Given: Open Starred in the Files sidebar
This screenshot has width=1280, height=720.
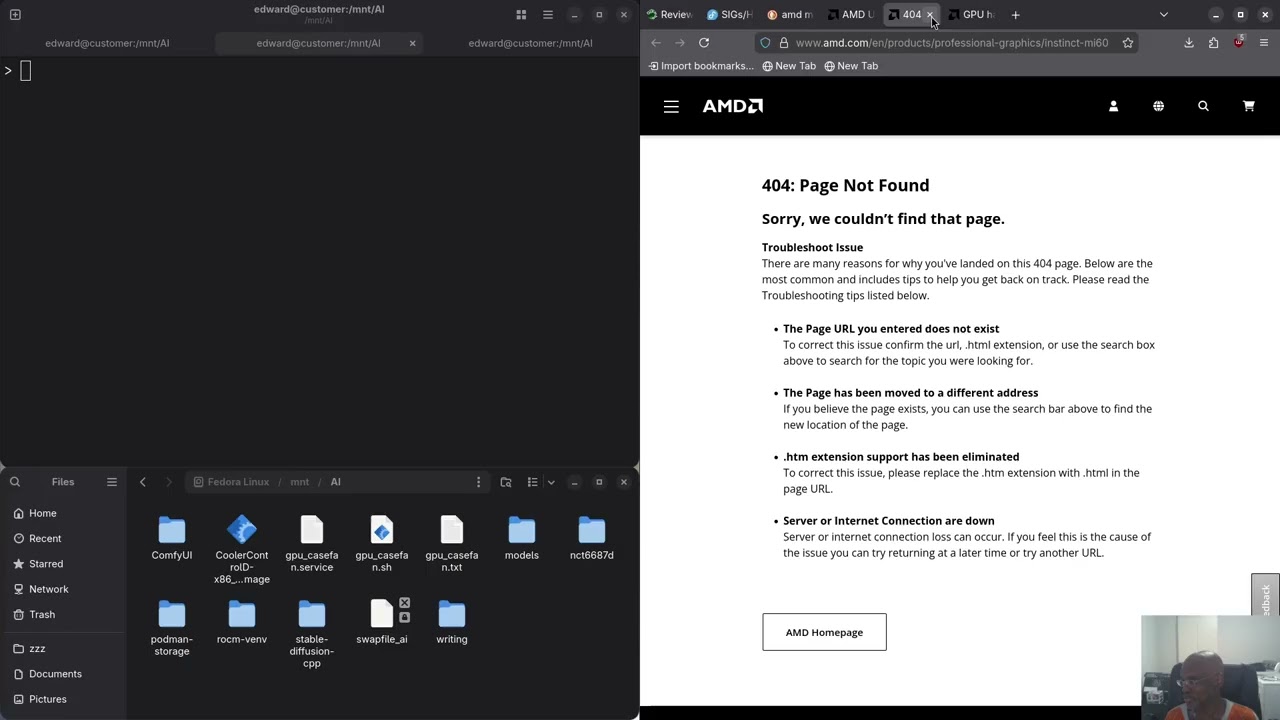Looking at the screenshot, I should click(63, 564).
